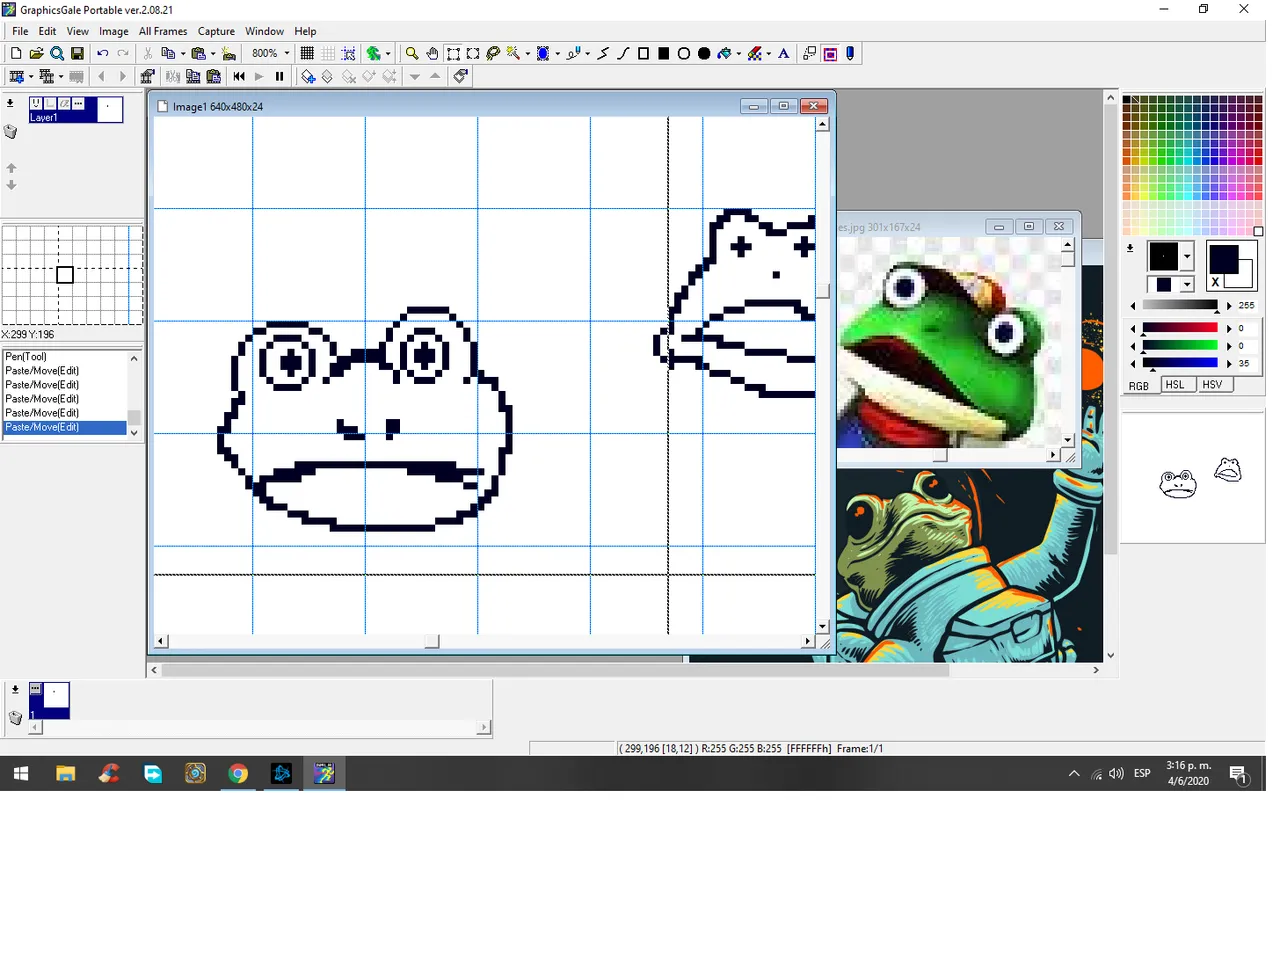Screen dimensions: 1280x956
Task: Expand the pen tool options arrow
Action: point(587,54)
